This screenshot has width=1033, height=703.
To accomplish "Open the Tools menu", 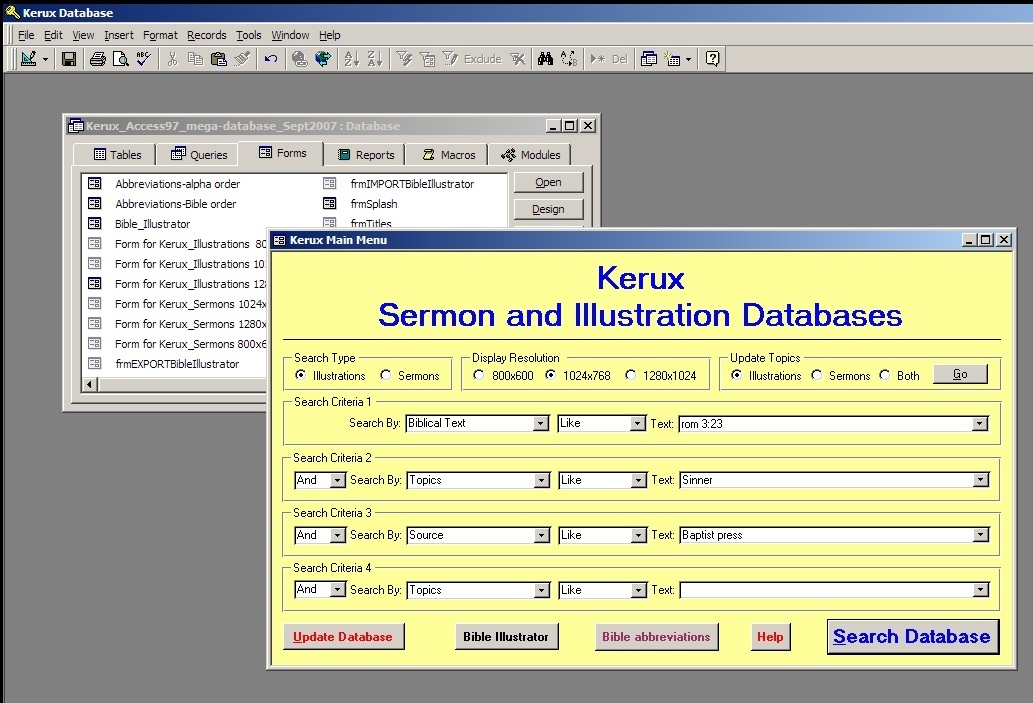I will [248, 35].
